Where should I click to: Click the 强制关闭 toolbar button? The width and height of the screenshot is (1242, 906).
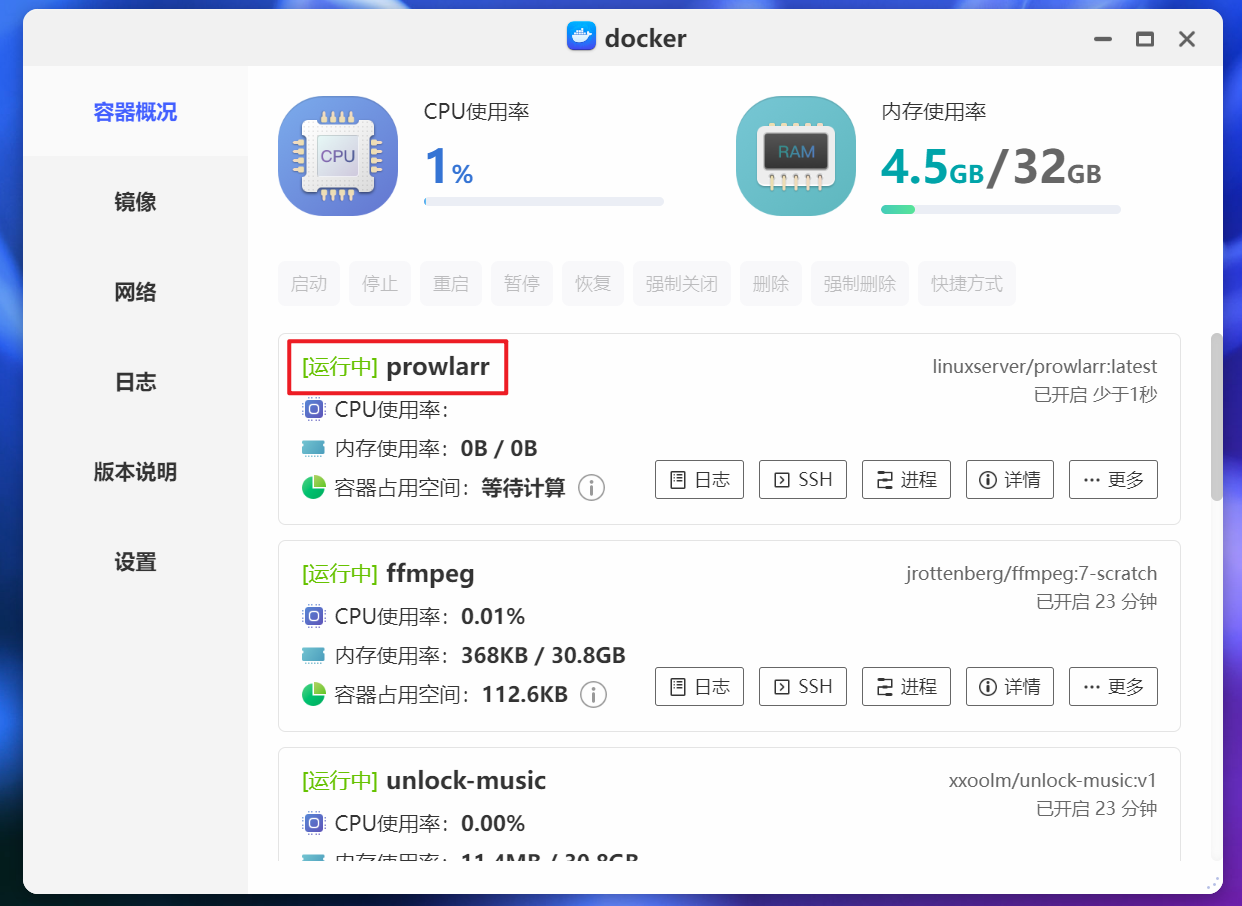pos(682,284)
